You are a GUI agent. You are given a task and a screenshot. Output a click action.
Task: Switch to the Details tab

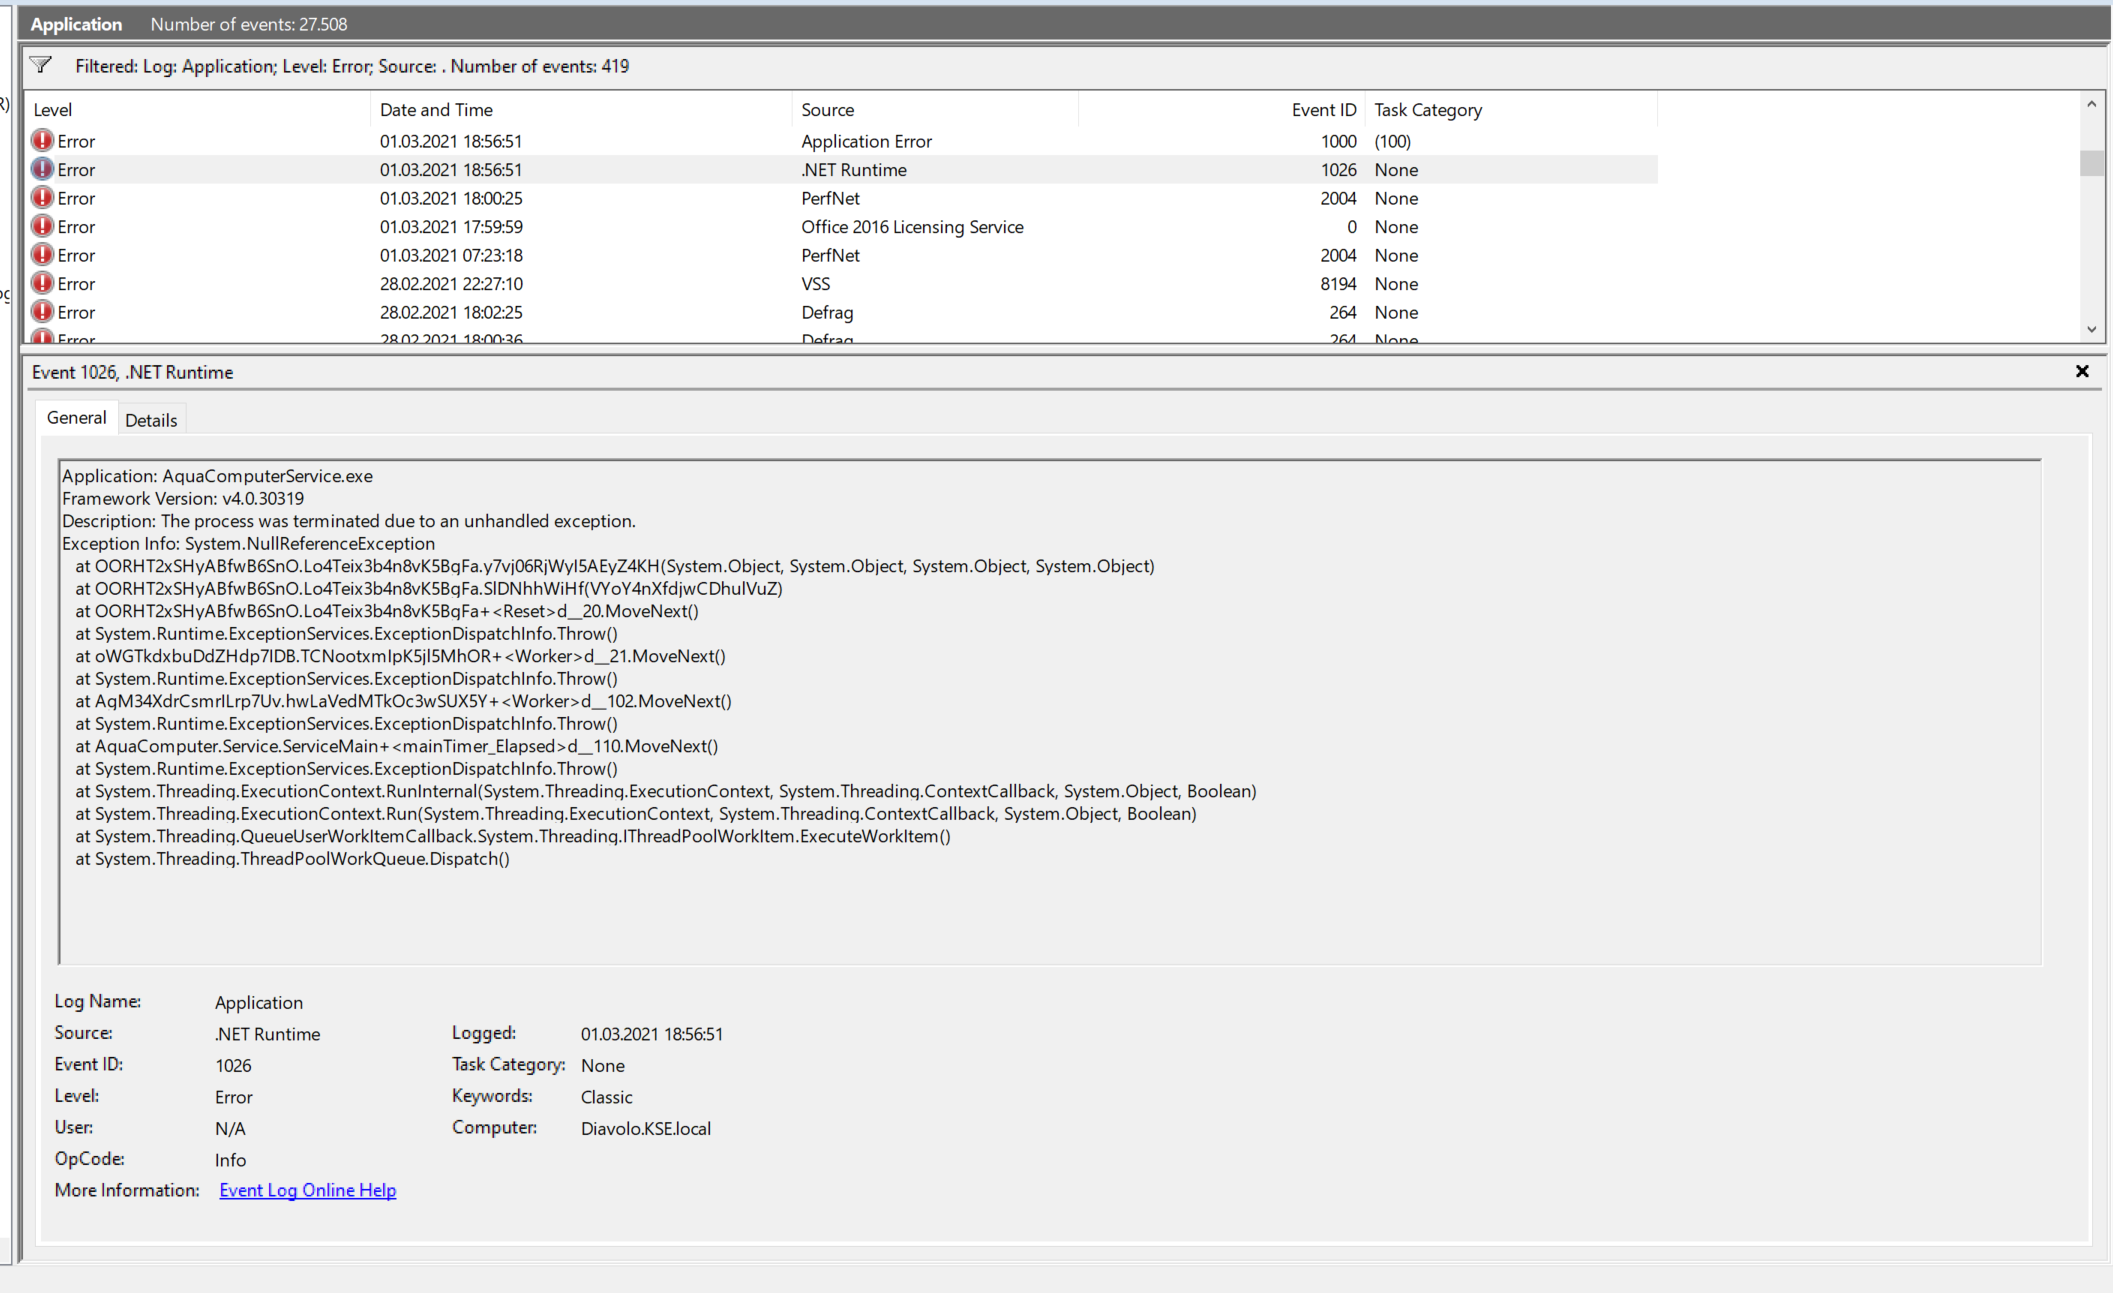point(151,420)
